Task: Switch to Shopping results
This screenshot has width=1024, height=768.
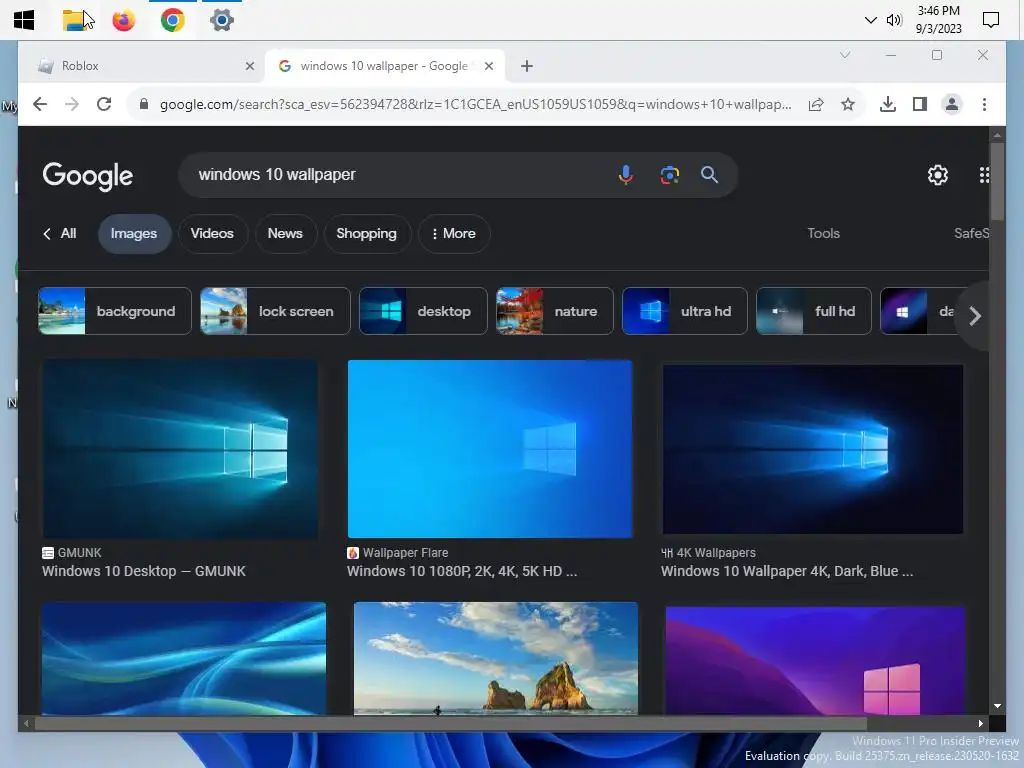Action: (x=366, y=234)
